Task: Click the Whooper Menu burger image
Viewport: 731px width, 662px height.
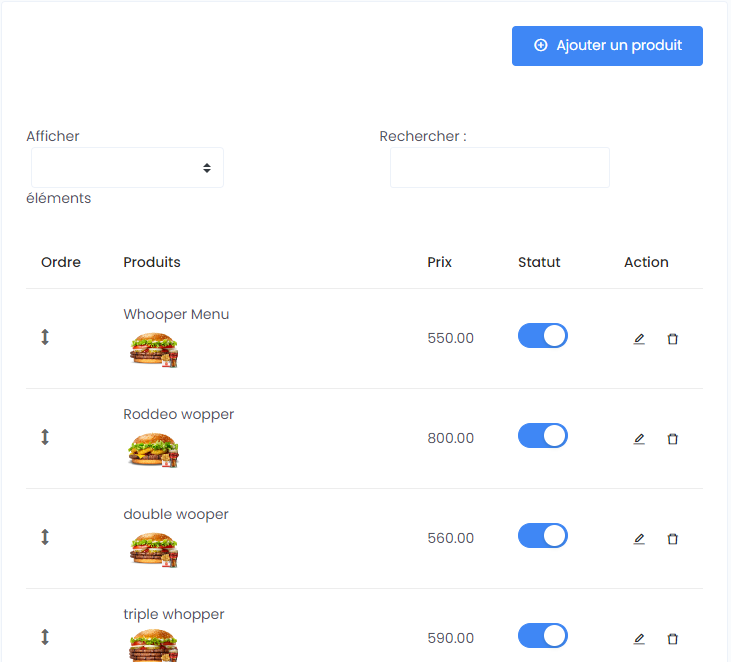Action: point(154,349)
